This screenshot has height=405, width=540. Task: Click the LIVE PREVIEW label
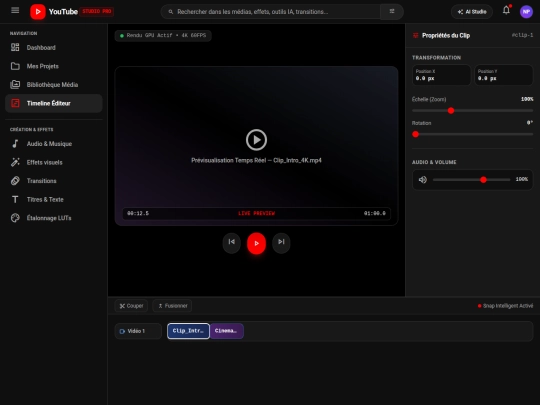(257, 214)
